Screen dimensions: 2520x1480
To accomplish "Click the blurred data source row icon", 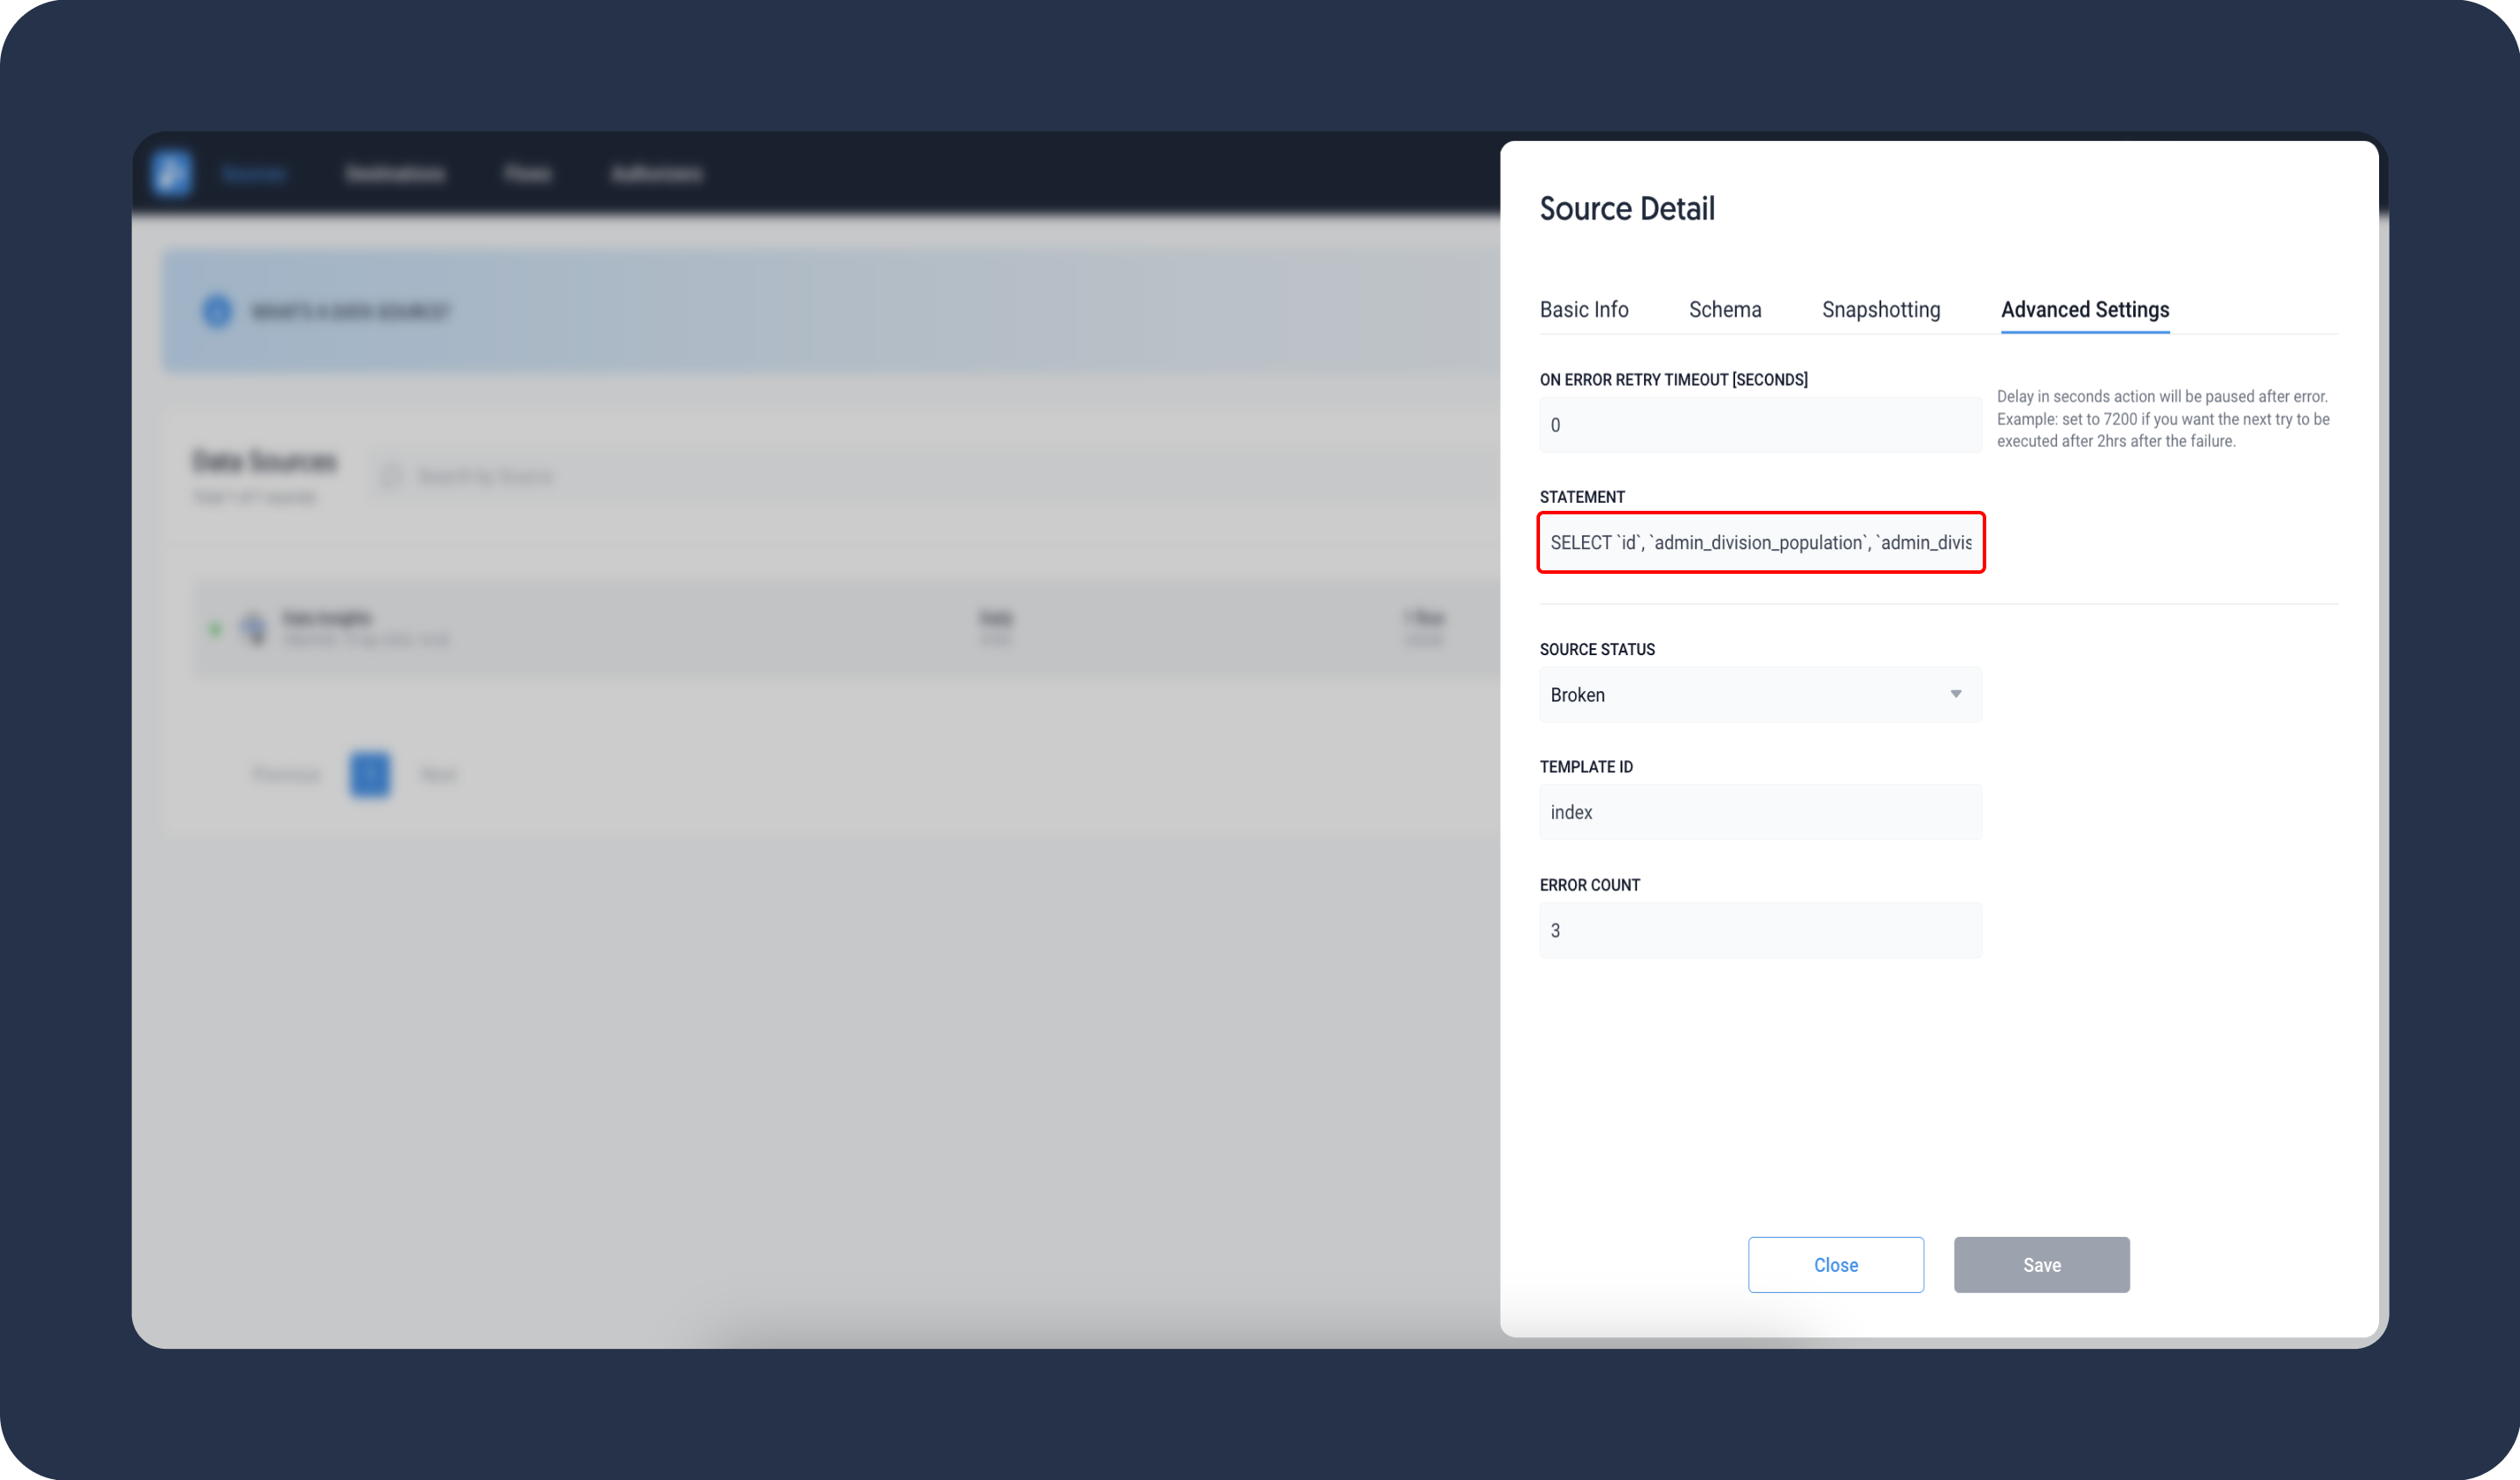I will pos(254,628).
